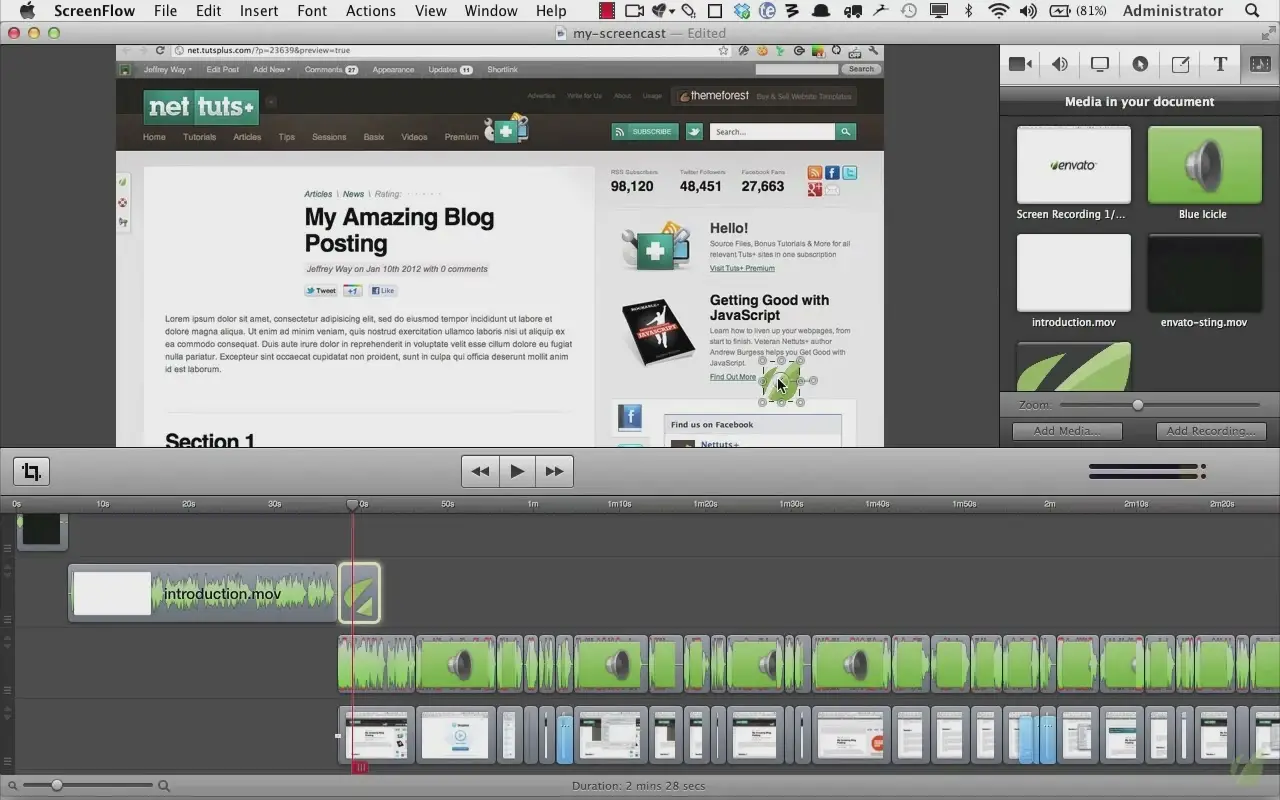Select the introduction.mov clip in timeline
This screenshot has height=800, width=1280.
point(202,594)
